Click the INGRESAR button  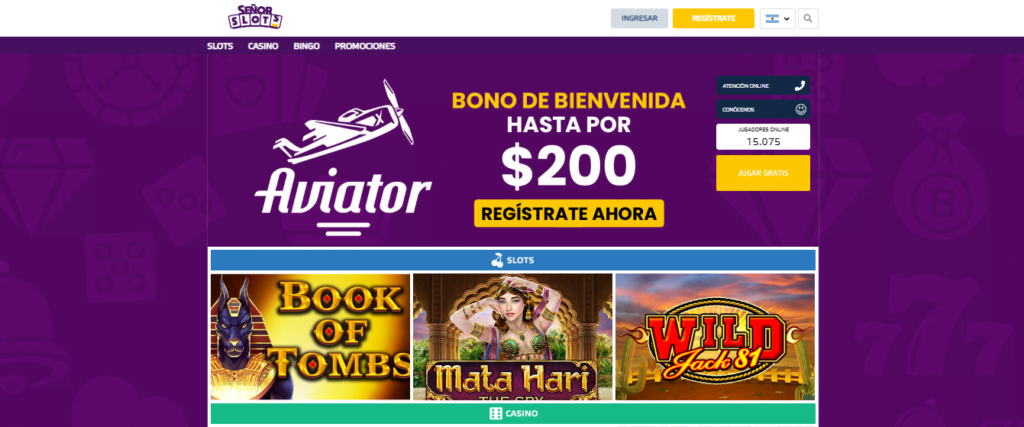point(639,18)
